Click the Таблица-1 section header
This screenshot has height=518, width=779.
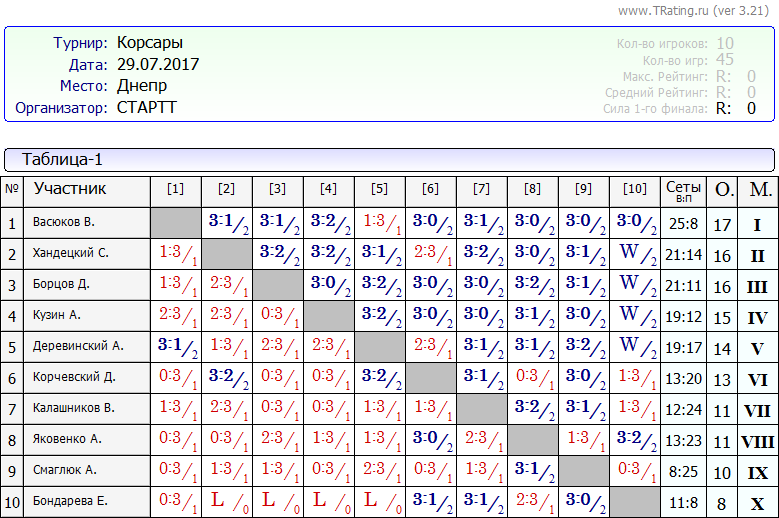click(62, 160)
